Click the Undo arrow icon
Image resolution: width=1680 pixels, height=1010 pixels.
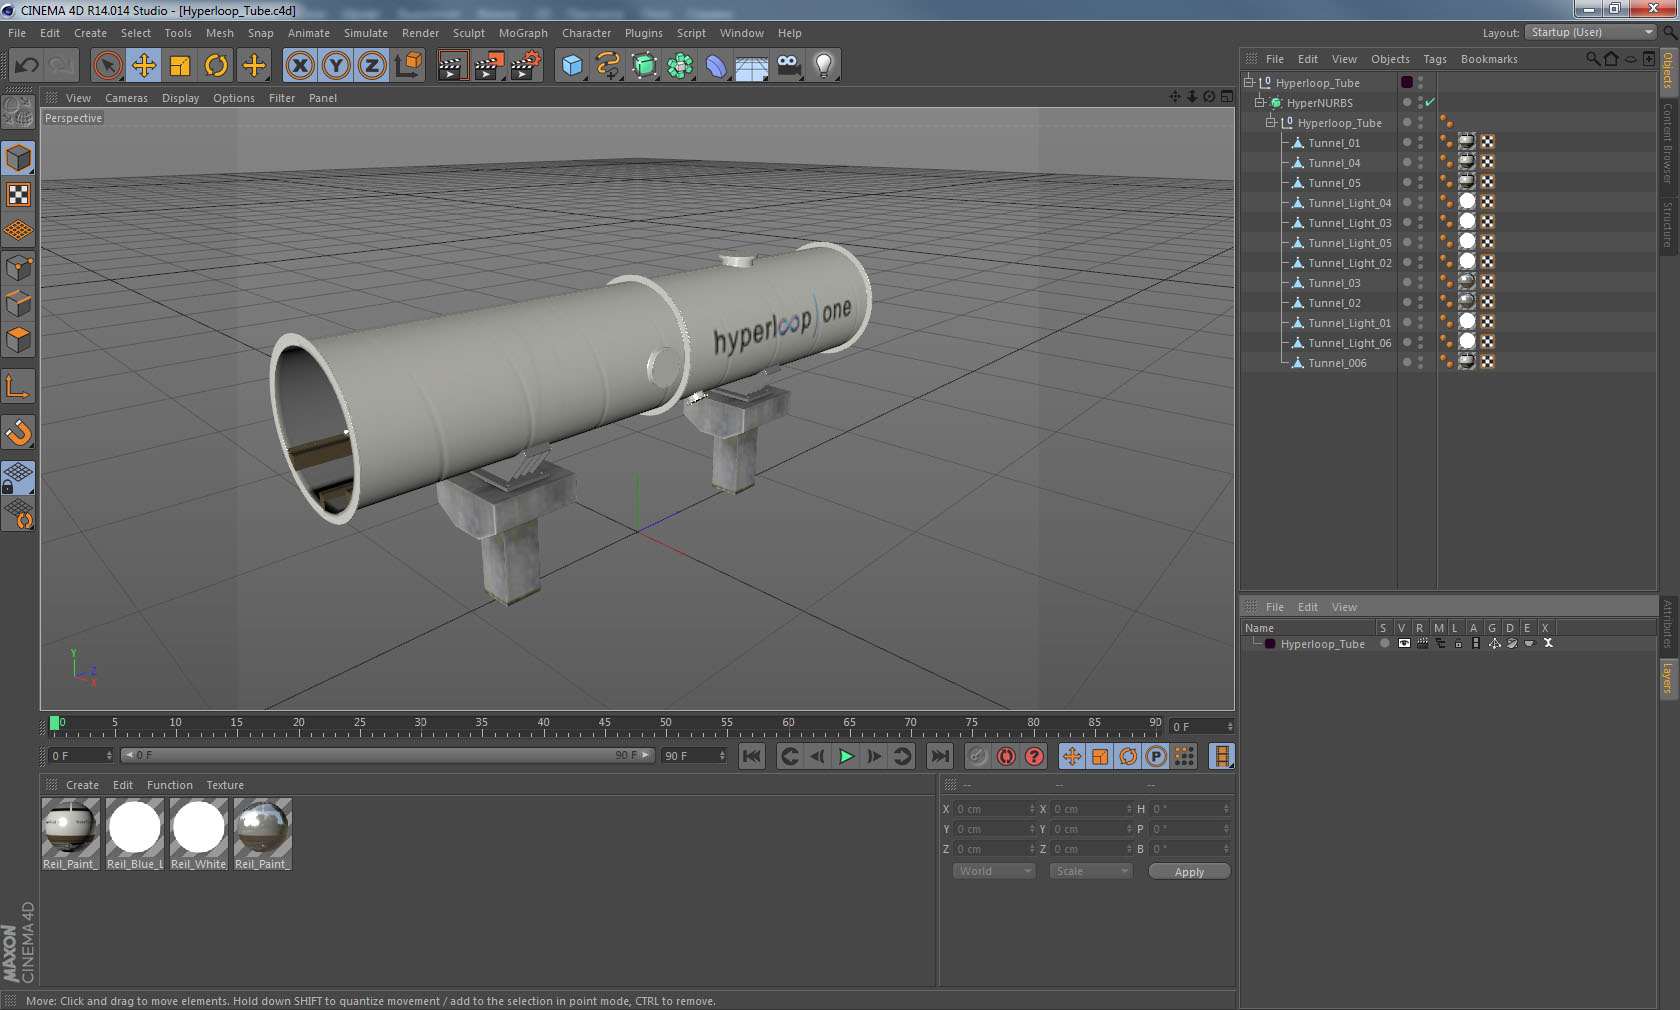click(26, 66)
